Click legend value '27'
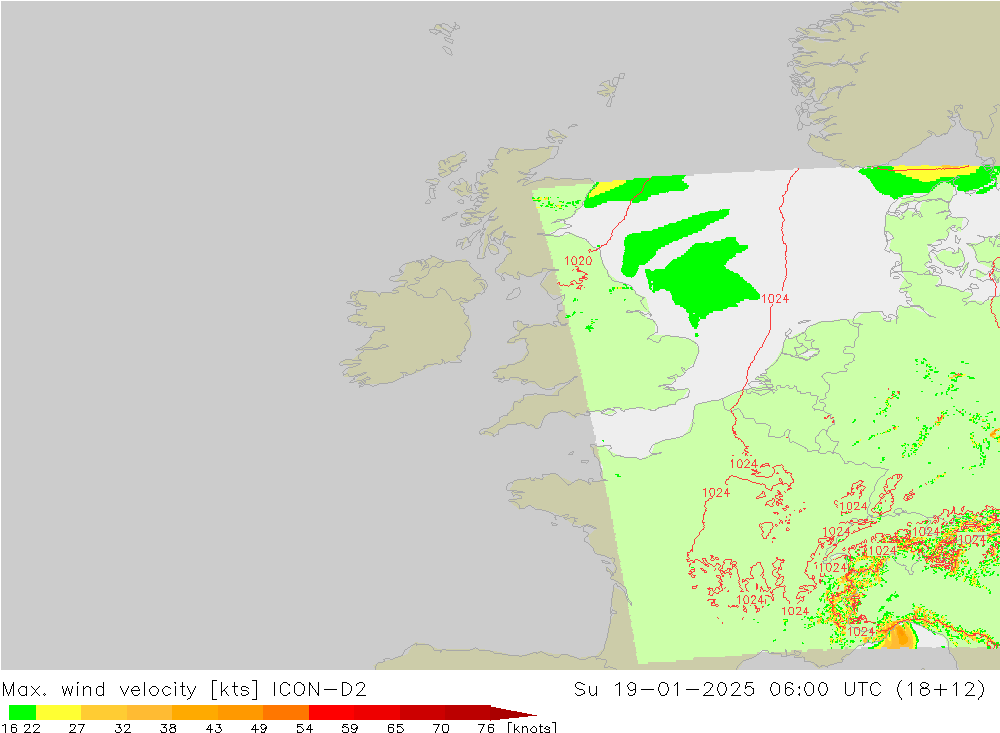The width and height of the screenshot is (1000, 733). tap(77, 728)
